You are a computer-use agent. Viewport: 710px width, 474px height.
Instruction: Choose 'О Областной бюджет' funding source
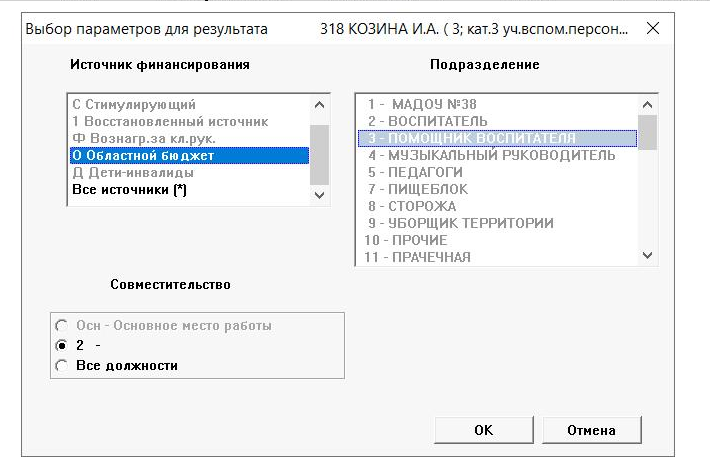click(143, 155)
